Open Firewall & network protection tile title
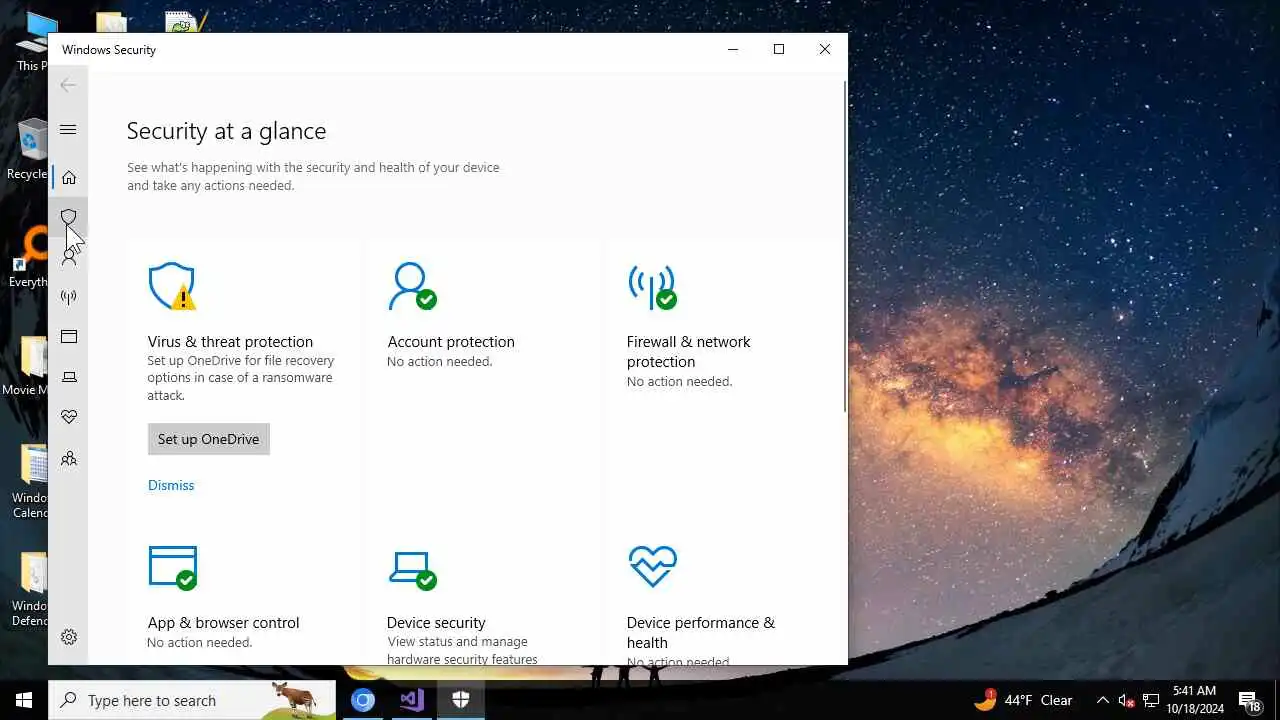Screen dimensions: 1280x720 [688, 352]
